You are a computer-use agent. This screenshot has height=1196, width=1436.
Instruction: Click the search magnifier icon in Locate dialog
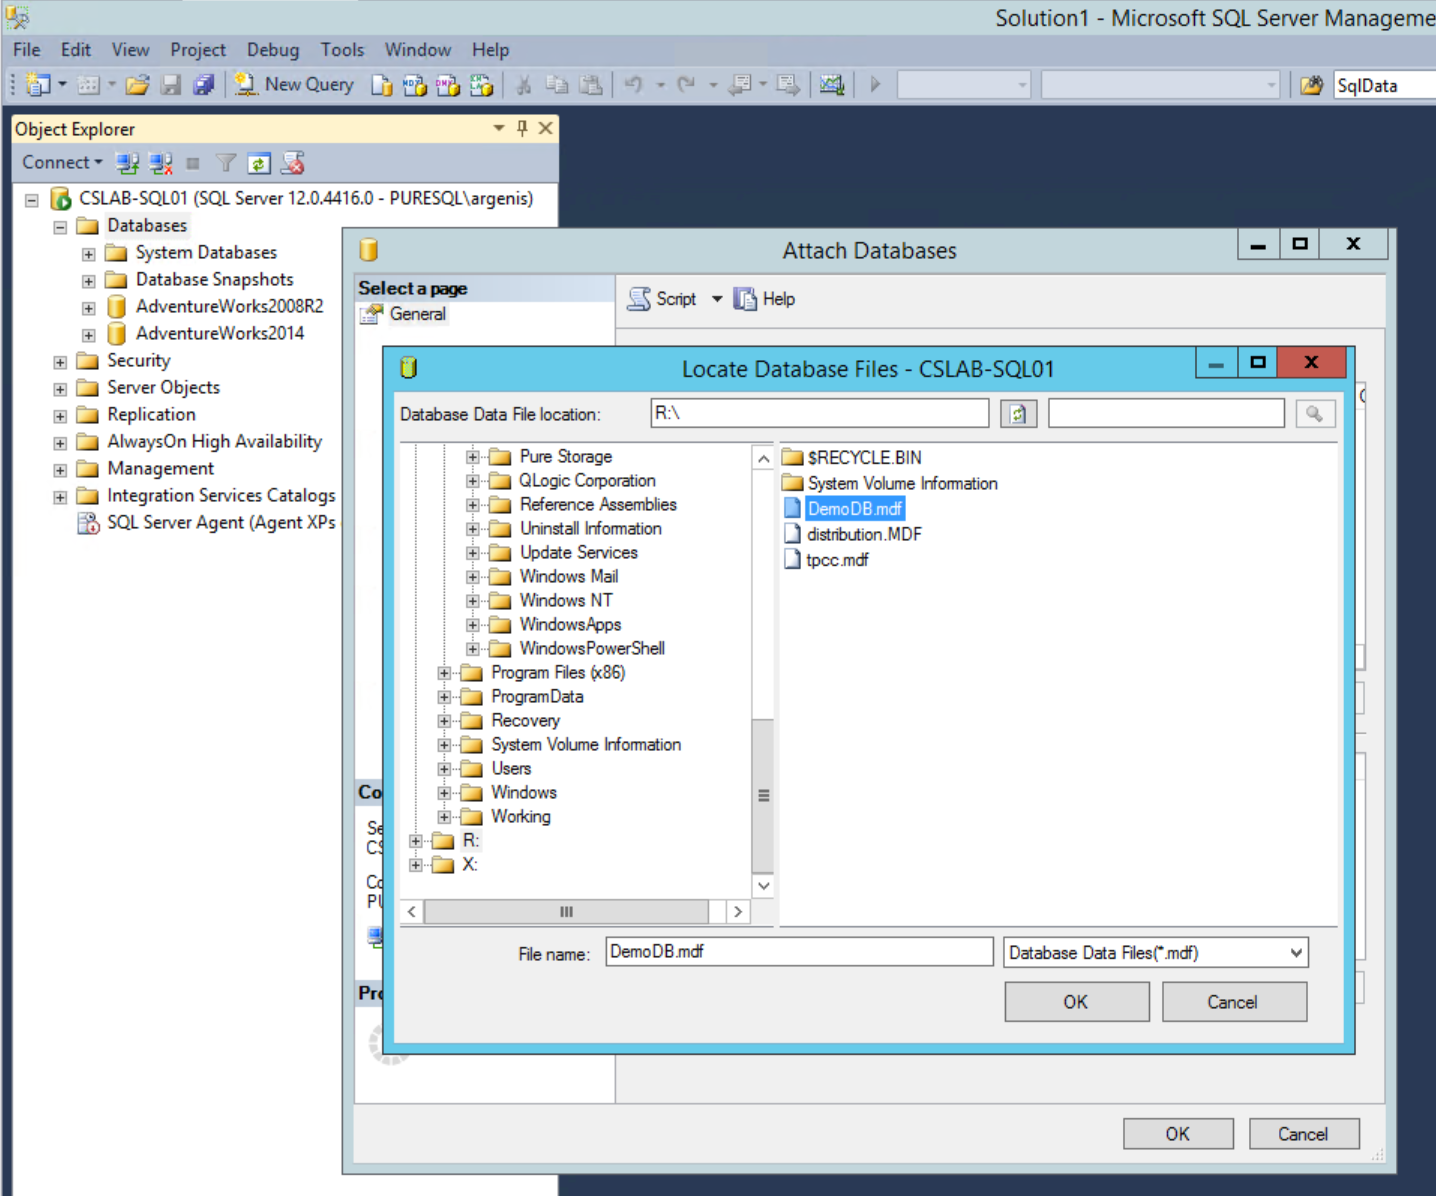pyautogui.click(x=1314, y=414)
